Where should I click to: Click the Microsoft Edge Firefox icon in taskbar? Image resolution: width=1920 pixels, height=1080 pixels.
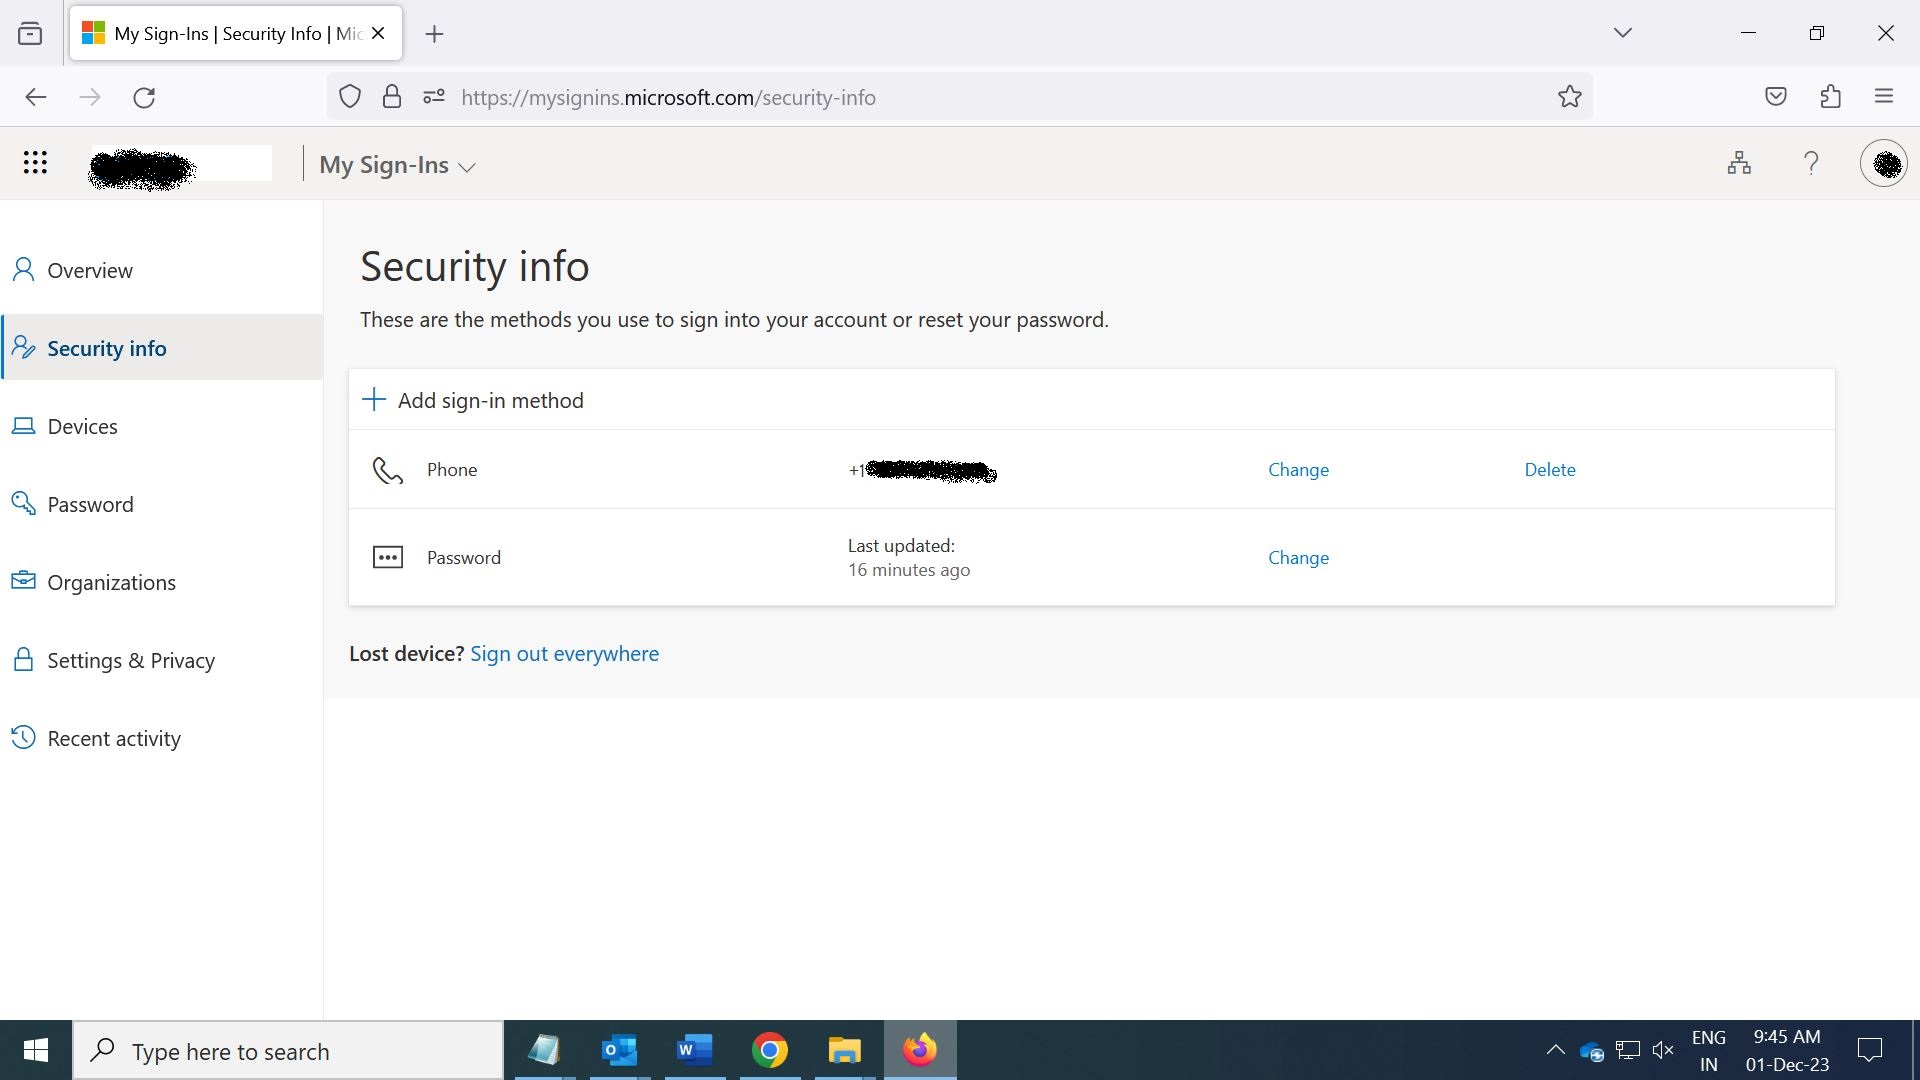pyautogui.click(x=920, y=1050)
